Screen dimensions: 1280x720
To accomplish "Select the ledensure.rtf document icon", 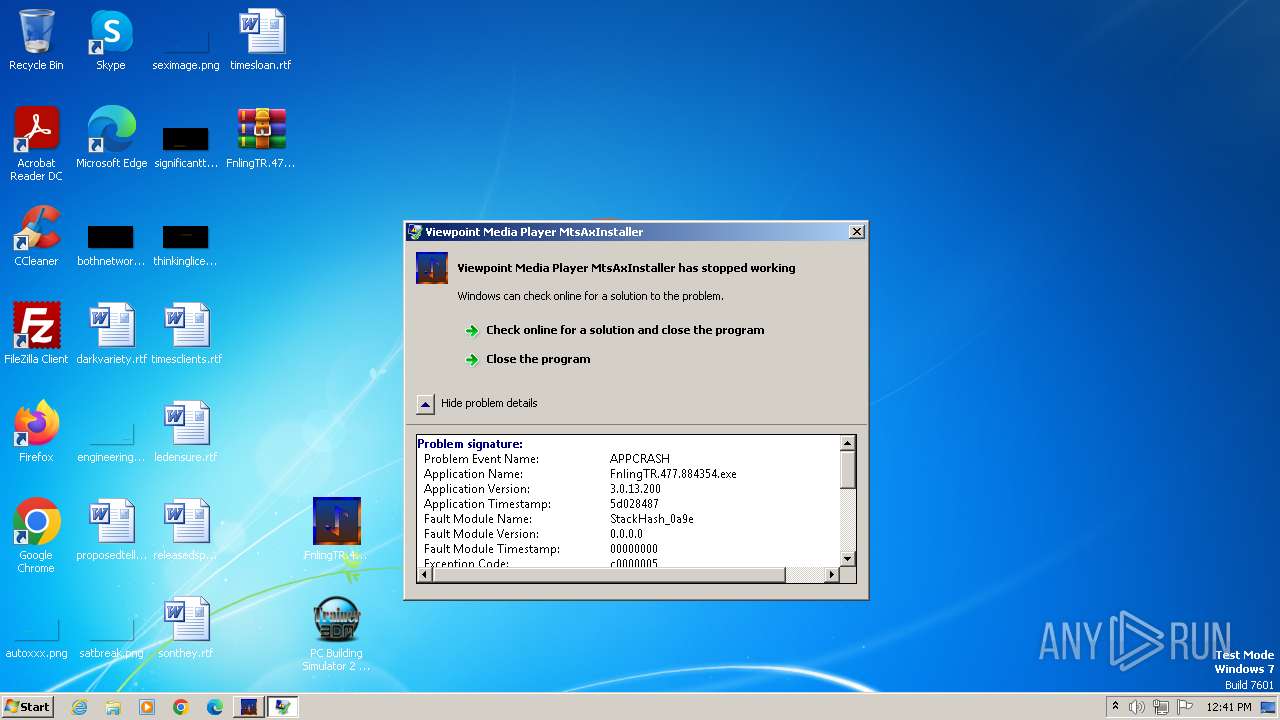I will coord(186,432).
